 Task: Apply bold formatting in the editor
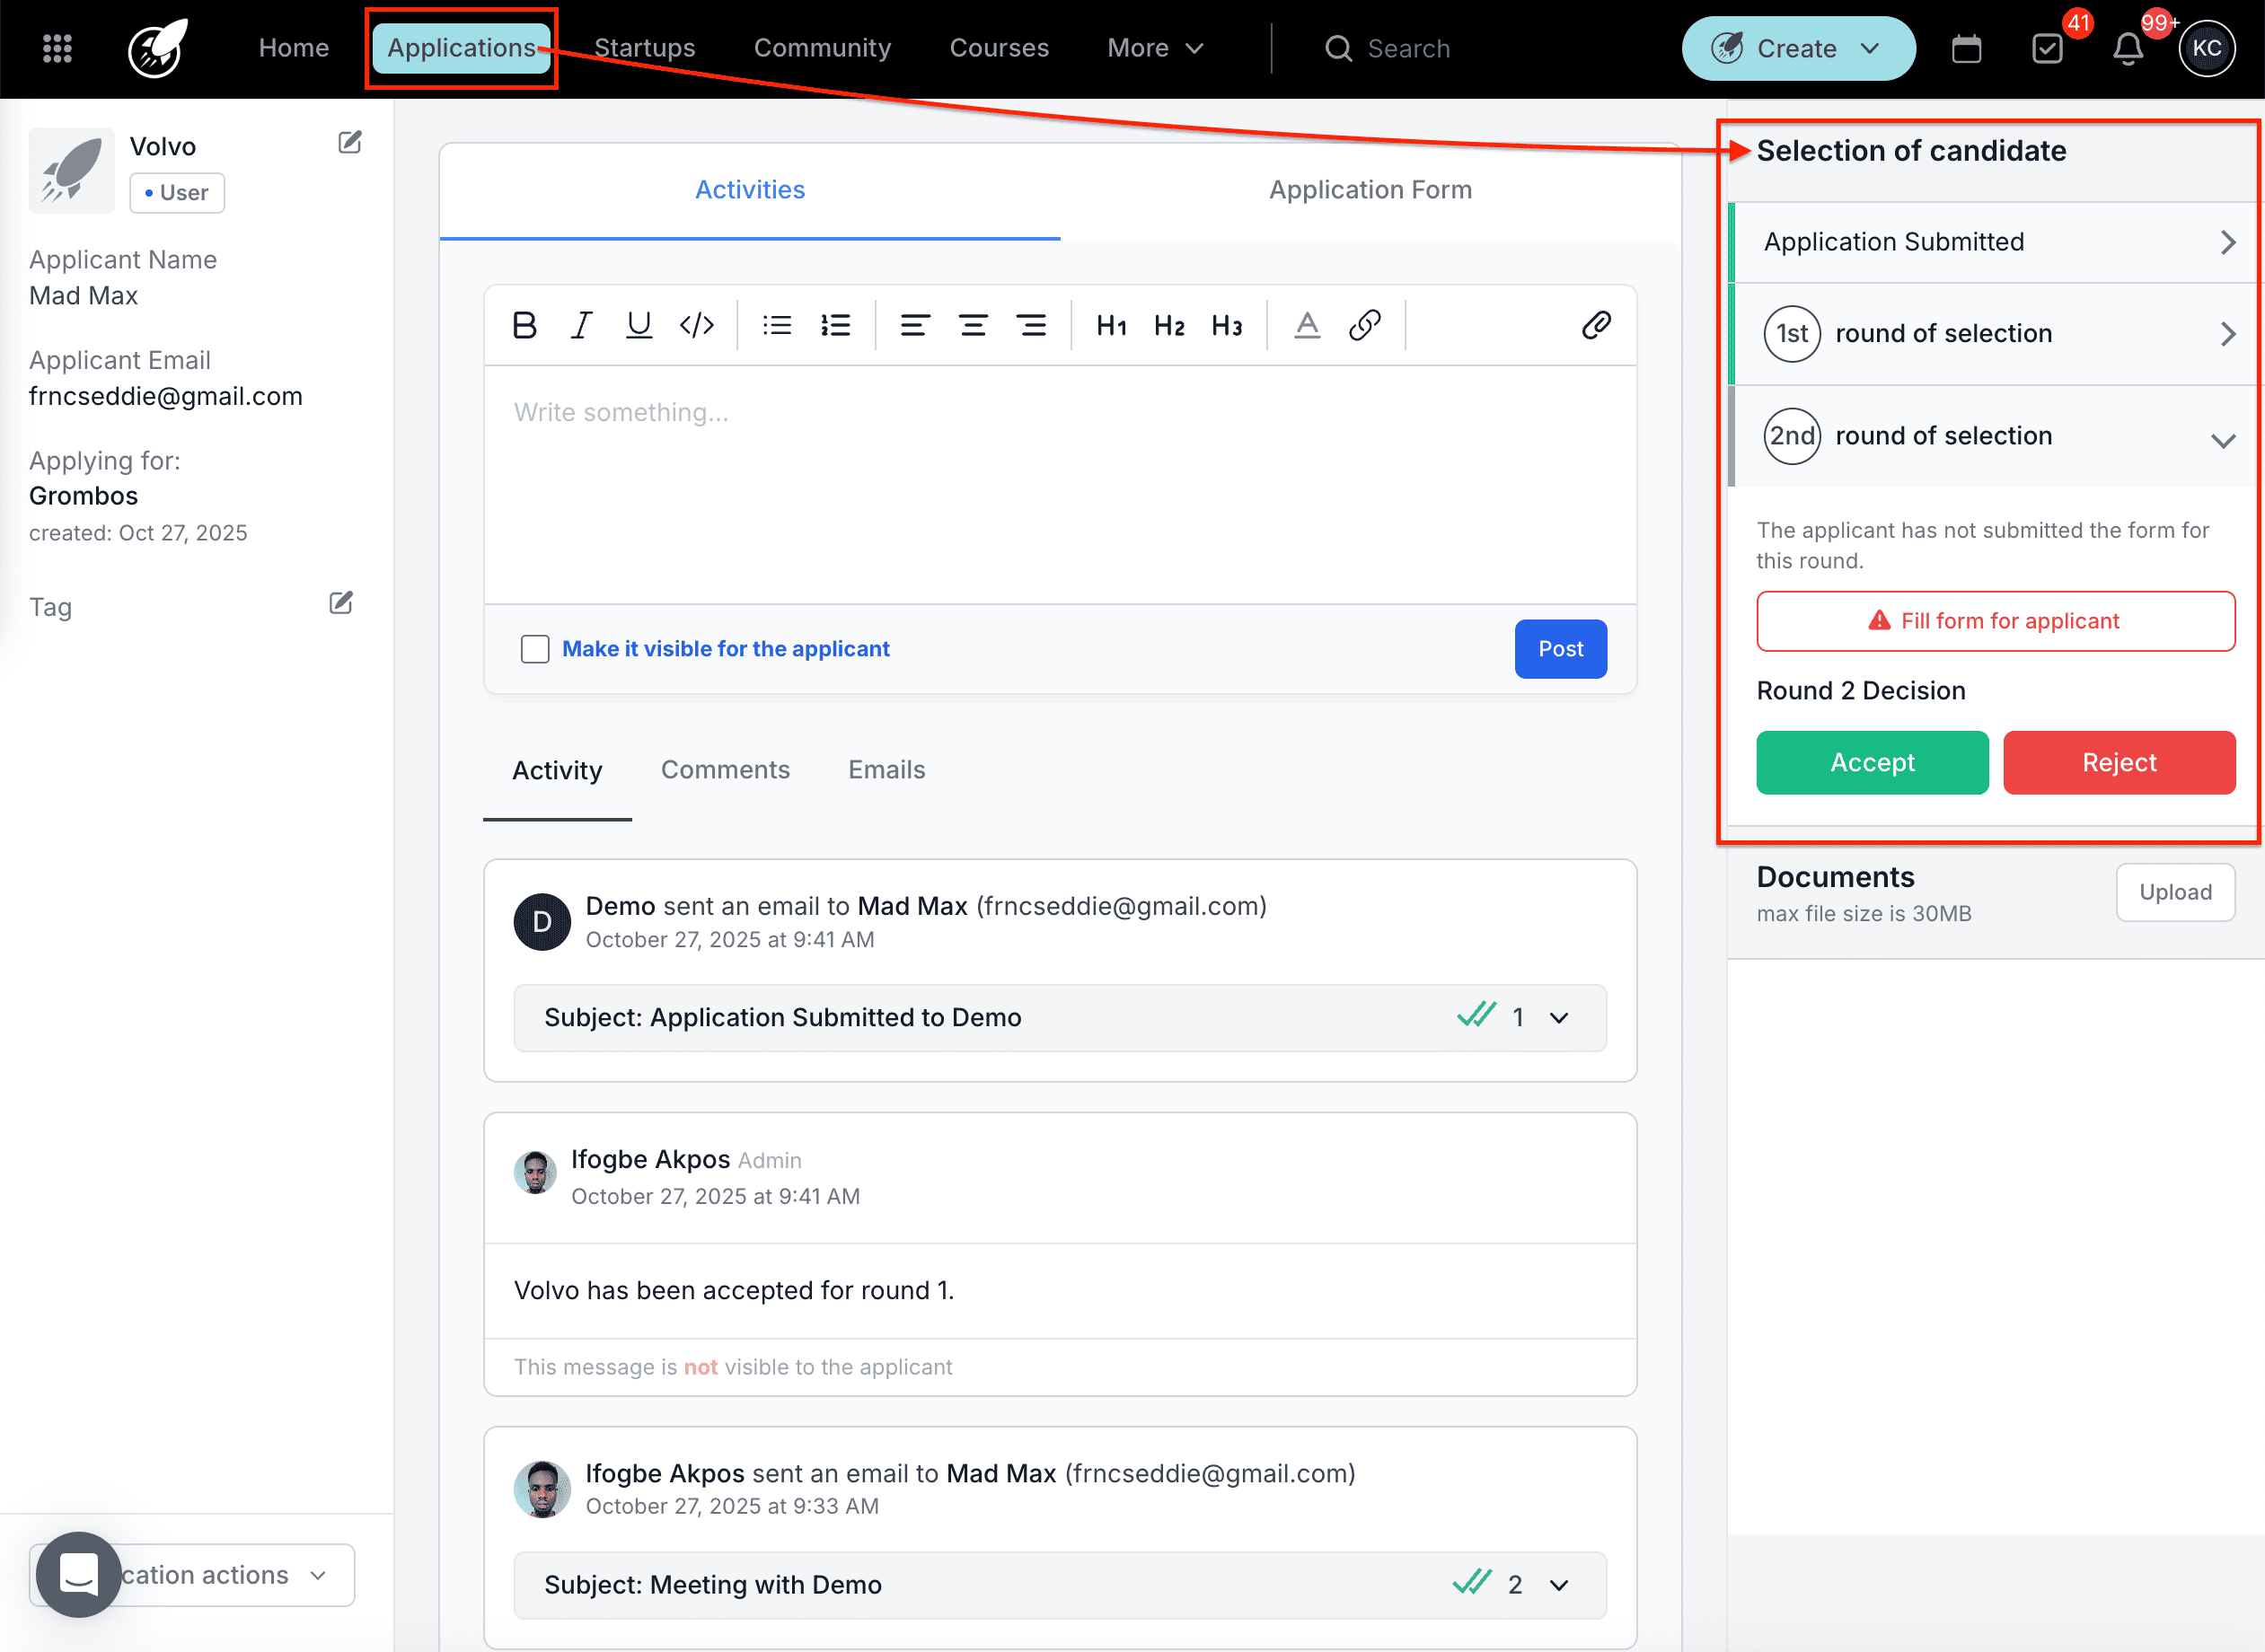(x=524, y=324)
